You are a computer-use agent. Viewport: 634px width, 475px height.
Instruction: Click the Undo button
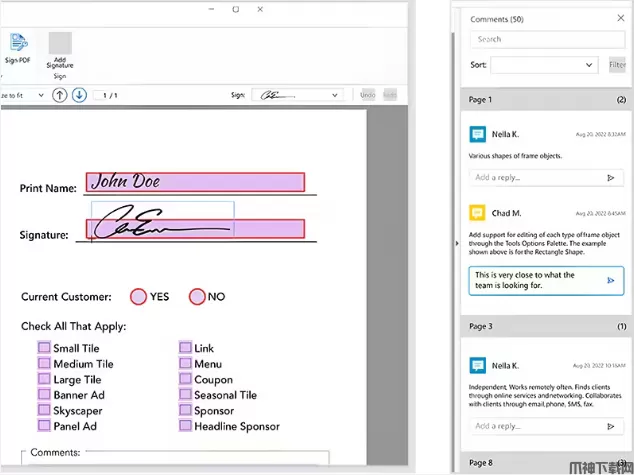(x=367, y=95)
